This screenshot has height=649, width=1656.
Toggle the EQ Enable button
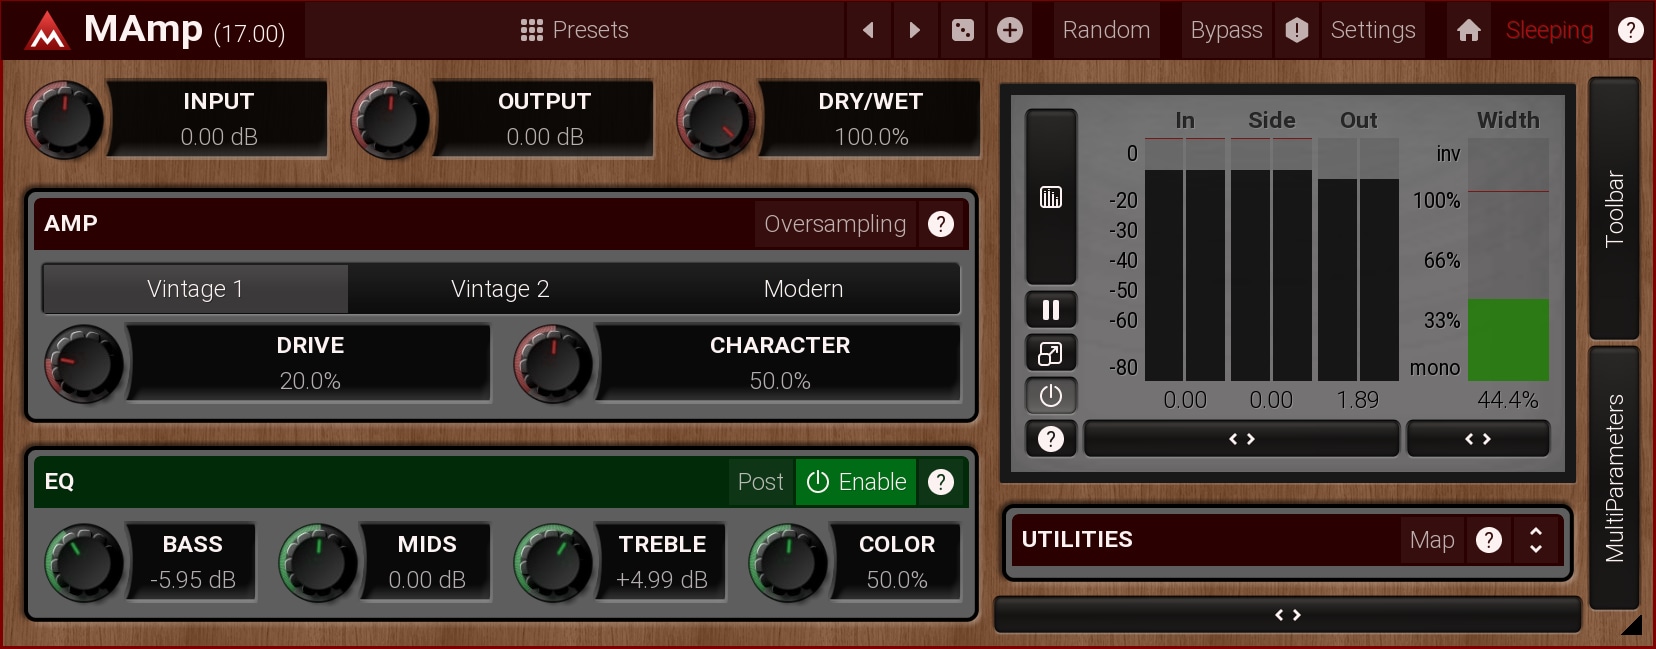(857, 482)
